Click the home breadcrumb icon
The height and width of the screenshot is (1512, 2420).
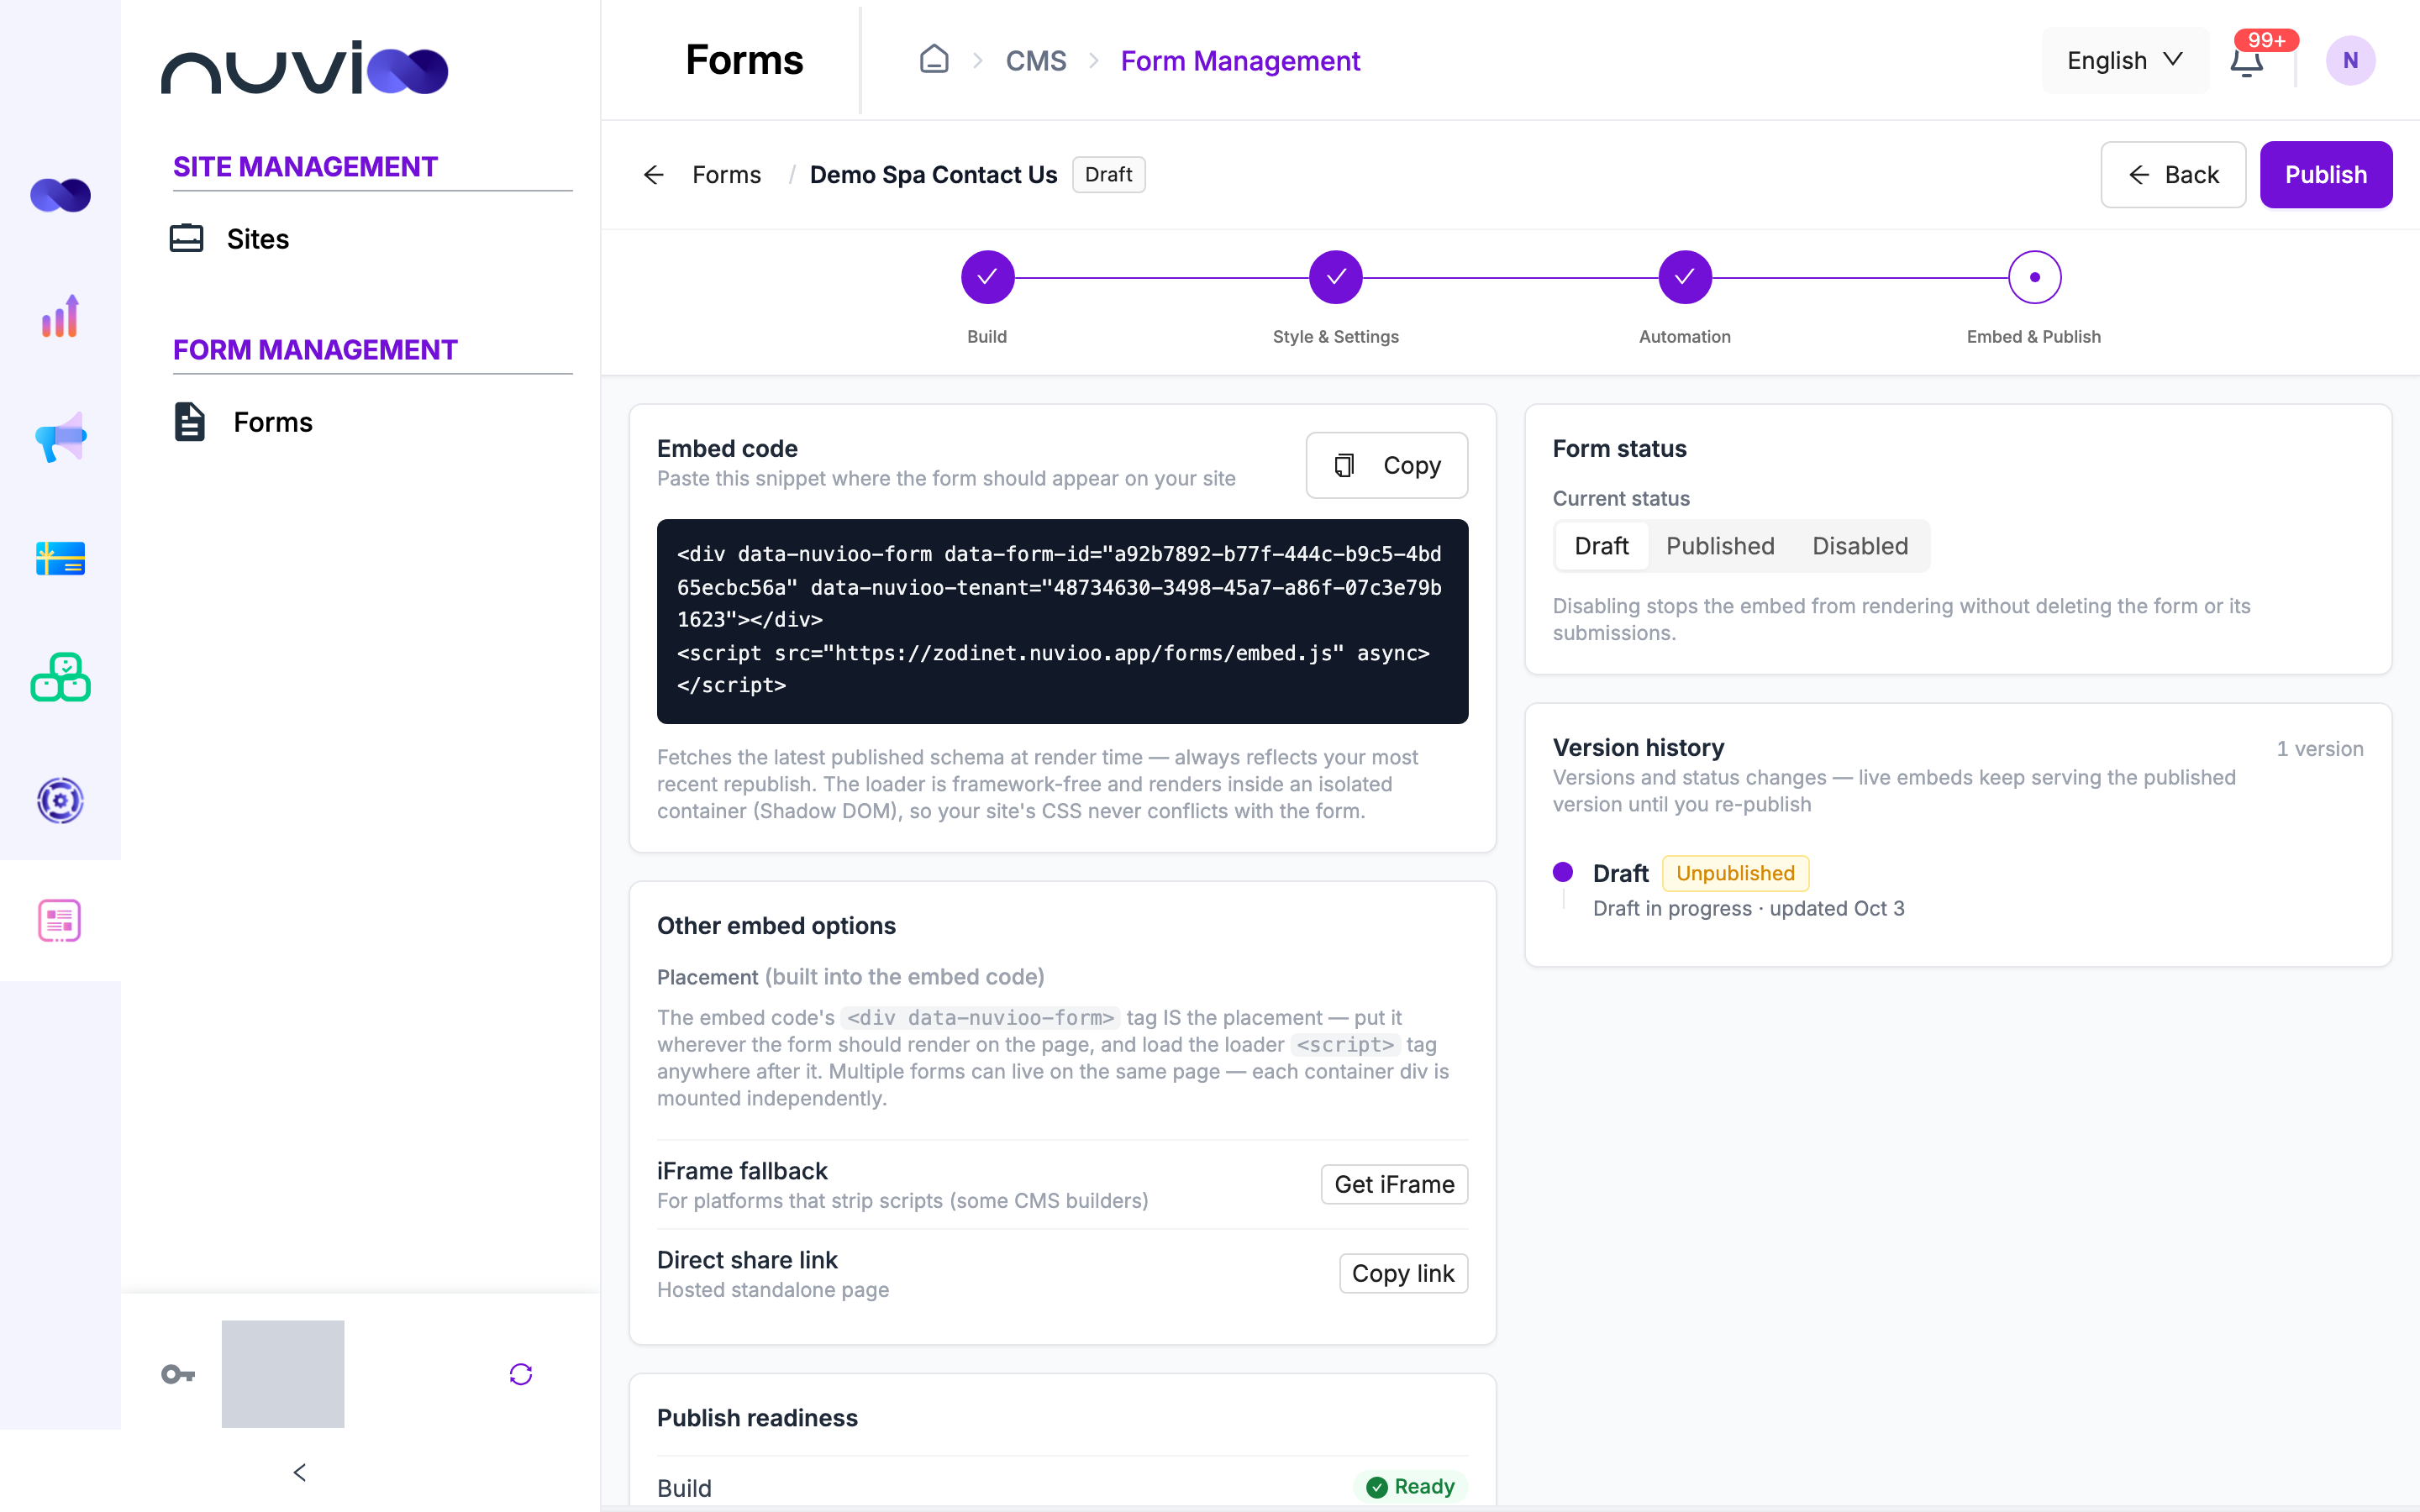(x=934, y=60)
